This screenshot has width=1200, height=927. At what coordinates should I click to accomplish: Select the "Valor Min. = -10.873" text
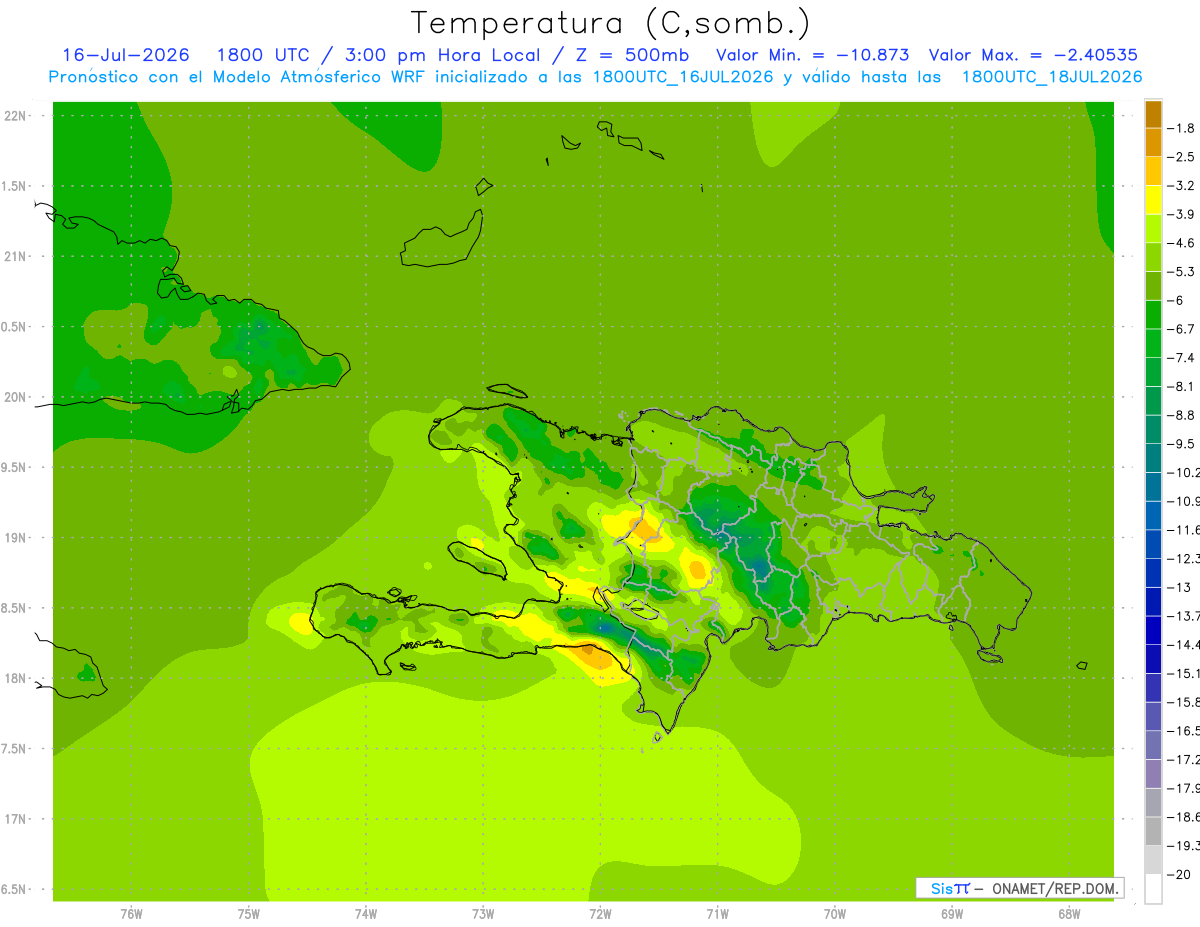point(813,55)
